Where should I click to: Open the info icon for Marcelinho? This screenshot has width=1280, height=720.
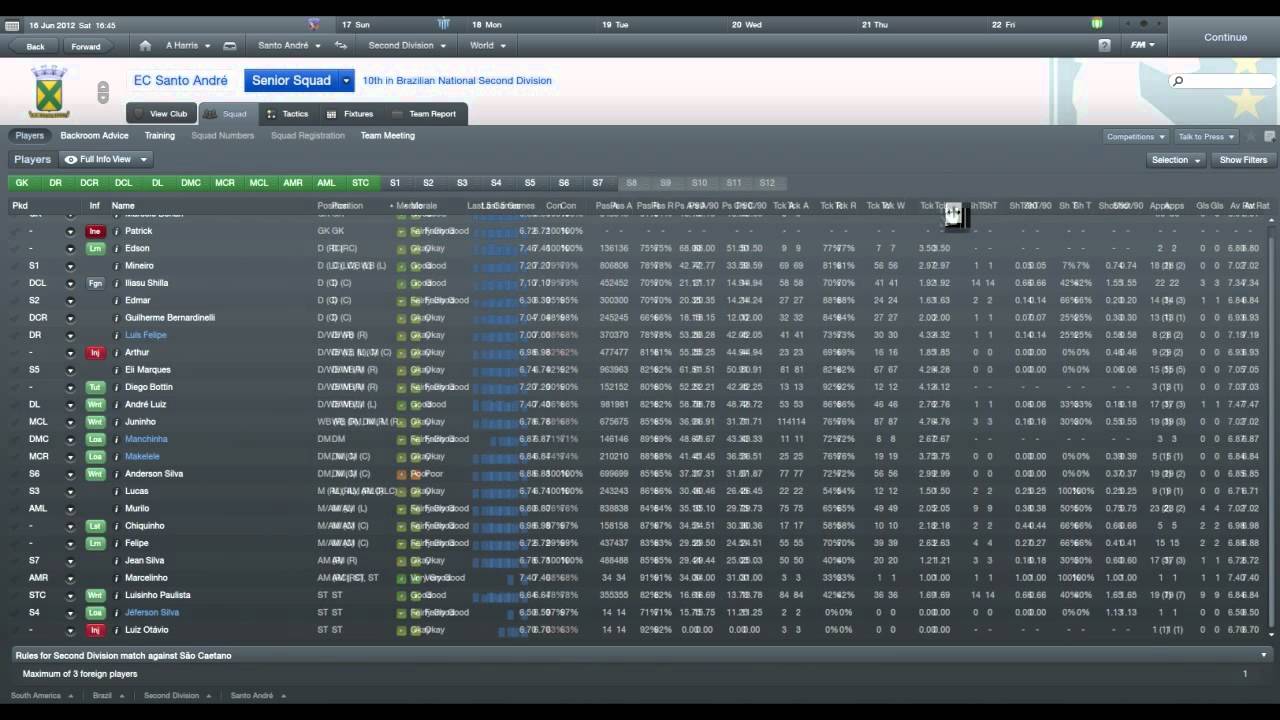(x=116, y=578)
